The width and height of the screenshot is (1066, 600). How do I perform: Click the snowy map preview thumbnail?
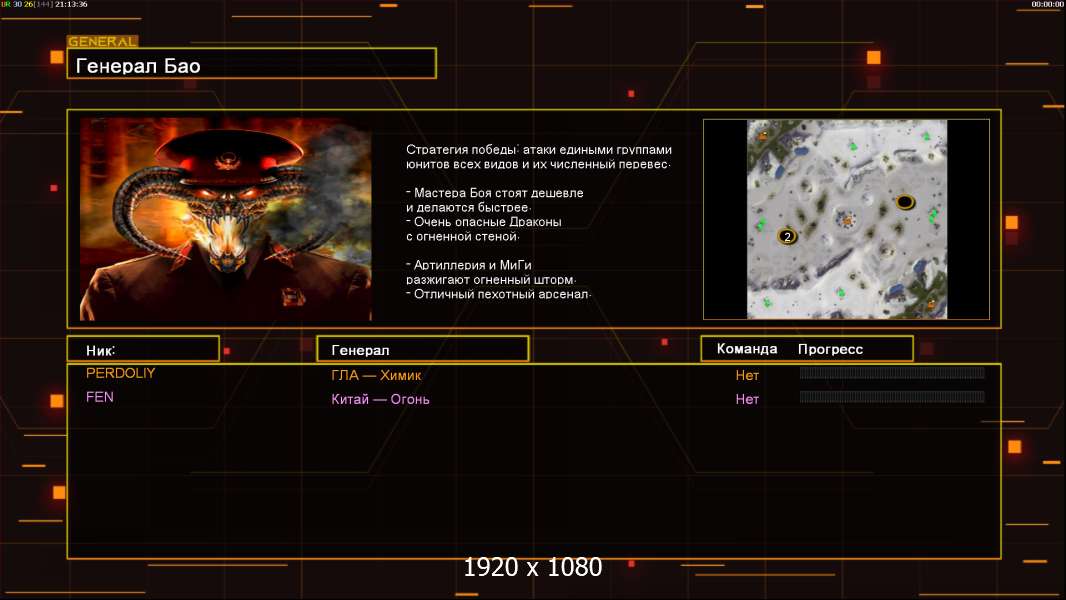click(847, 219)
